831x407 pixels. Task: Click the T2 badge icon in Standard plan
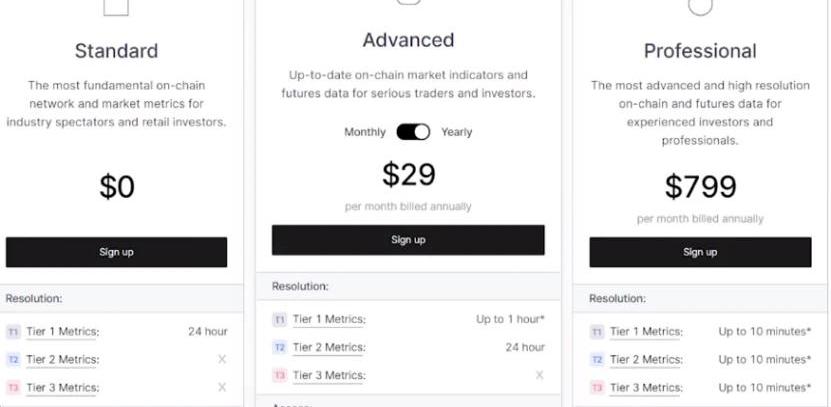point(13,360)
